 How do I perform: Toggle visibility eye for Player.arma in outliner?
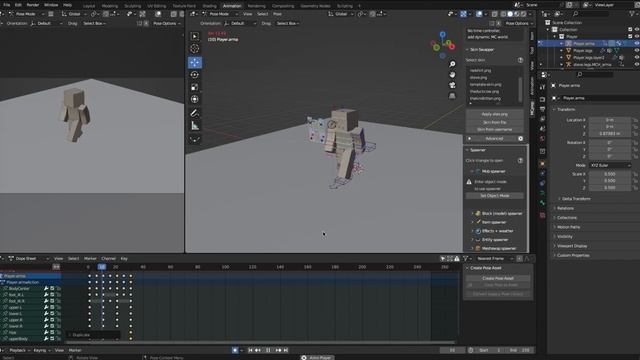click(x=637, y=43)
